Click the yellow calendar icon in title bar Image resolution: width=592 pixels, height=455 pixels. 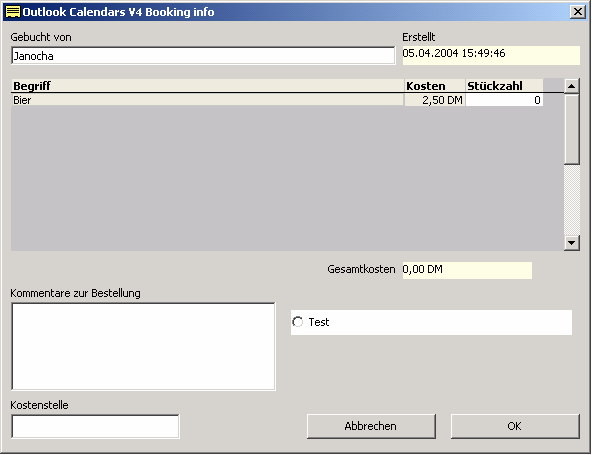click(x=13, y=12)
